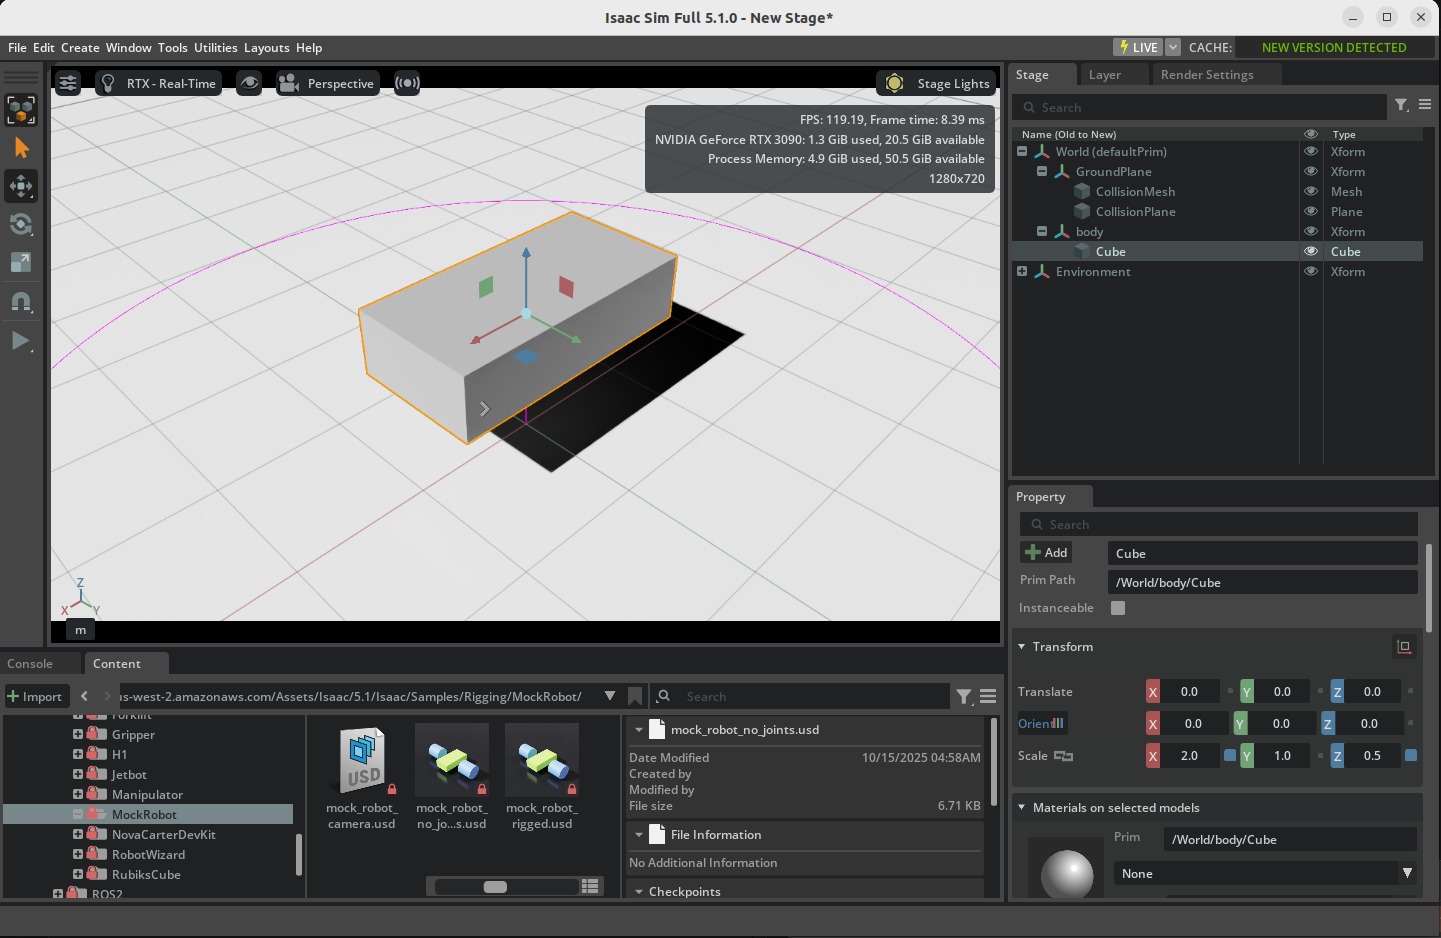Expand the Environment prim in Stage tree
The height and width of the screenshot is (938, 1441).
tap(1021, 271)
